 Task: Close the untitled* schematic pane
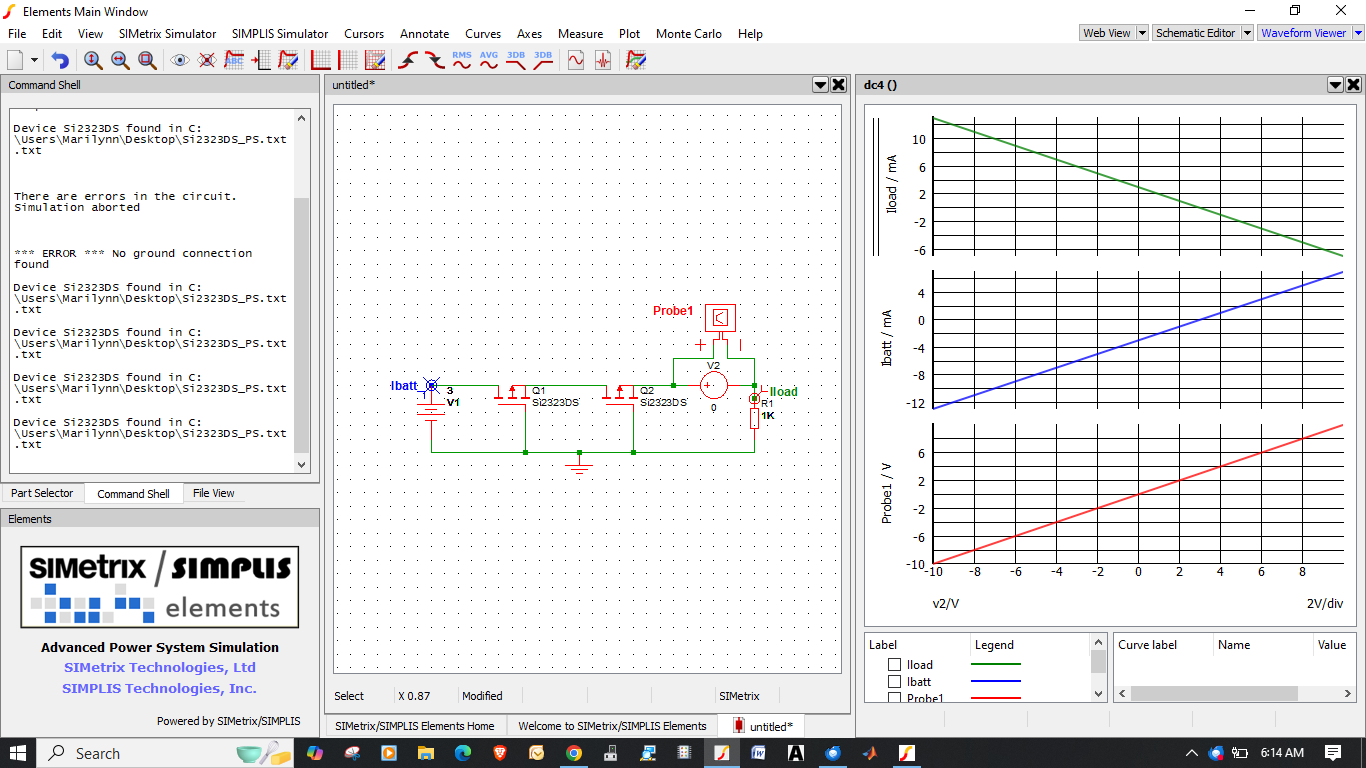(x=839, y=85)
